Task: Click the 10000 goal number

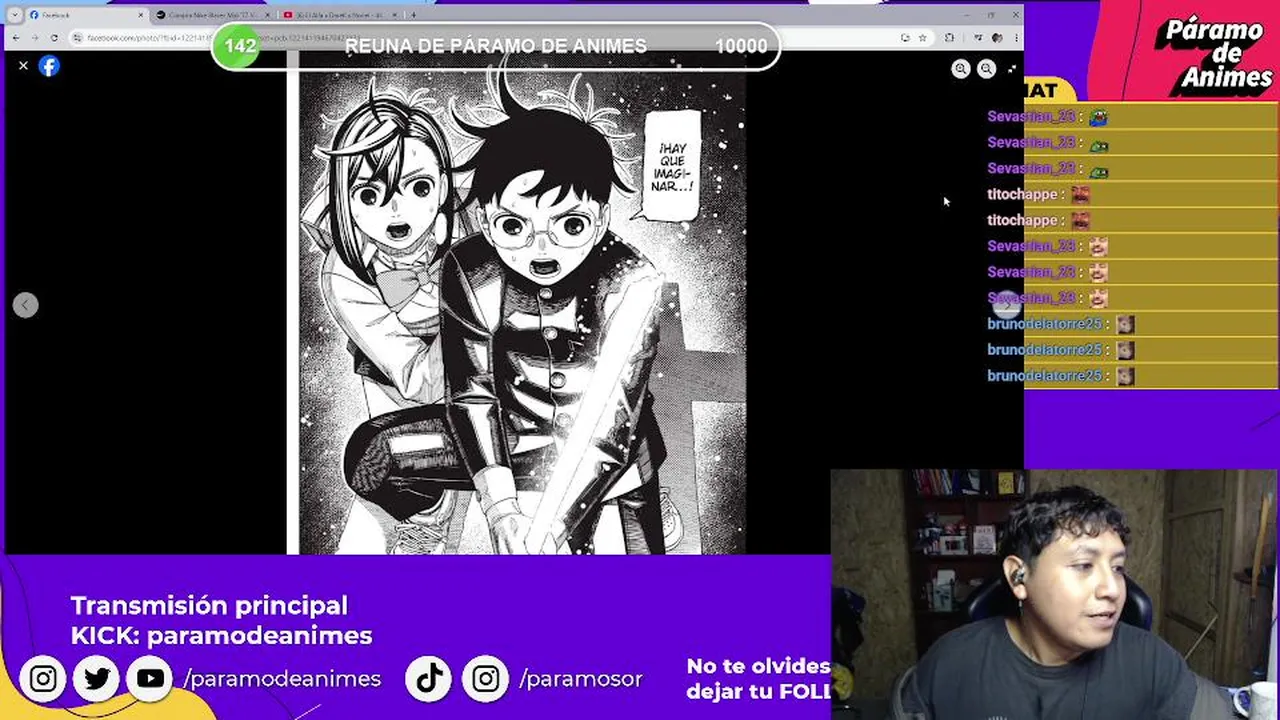Action: click(x=741, y=46)
